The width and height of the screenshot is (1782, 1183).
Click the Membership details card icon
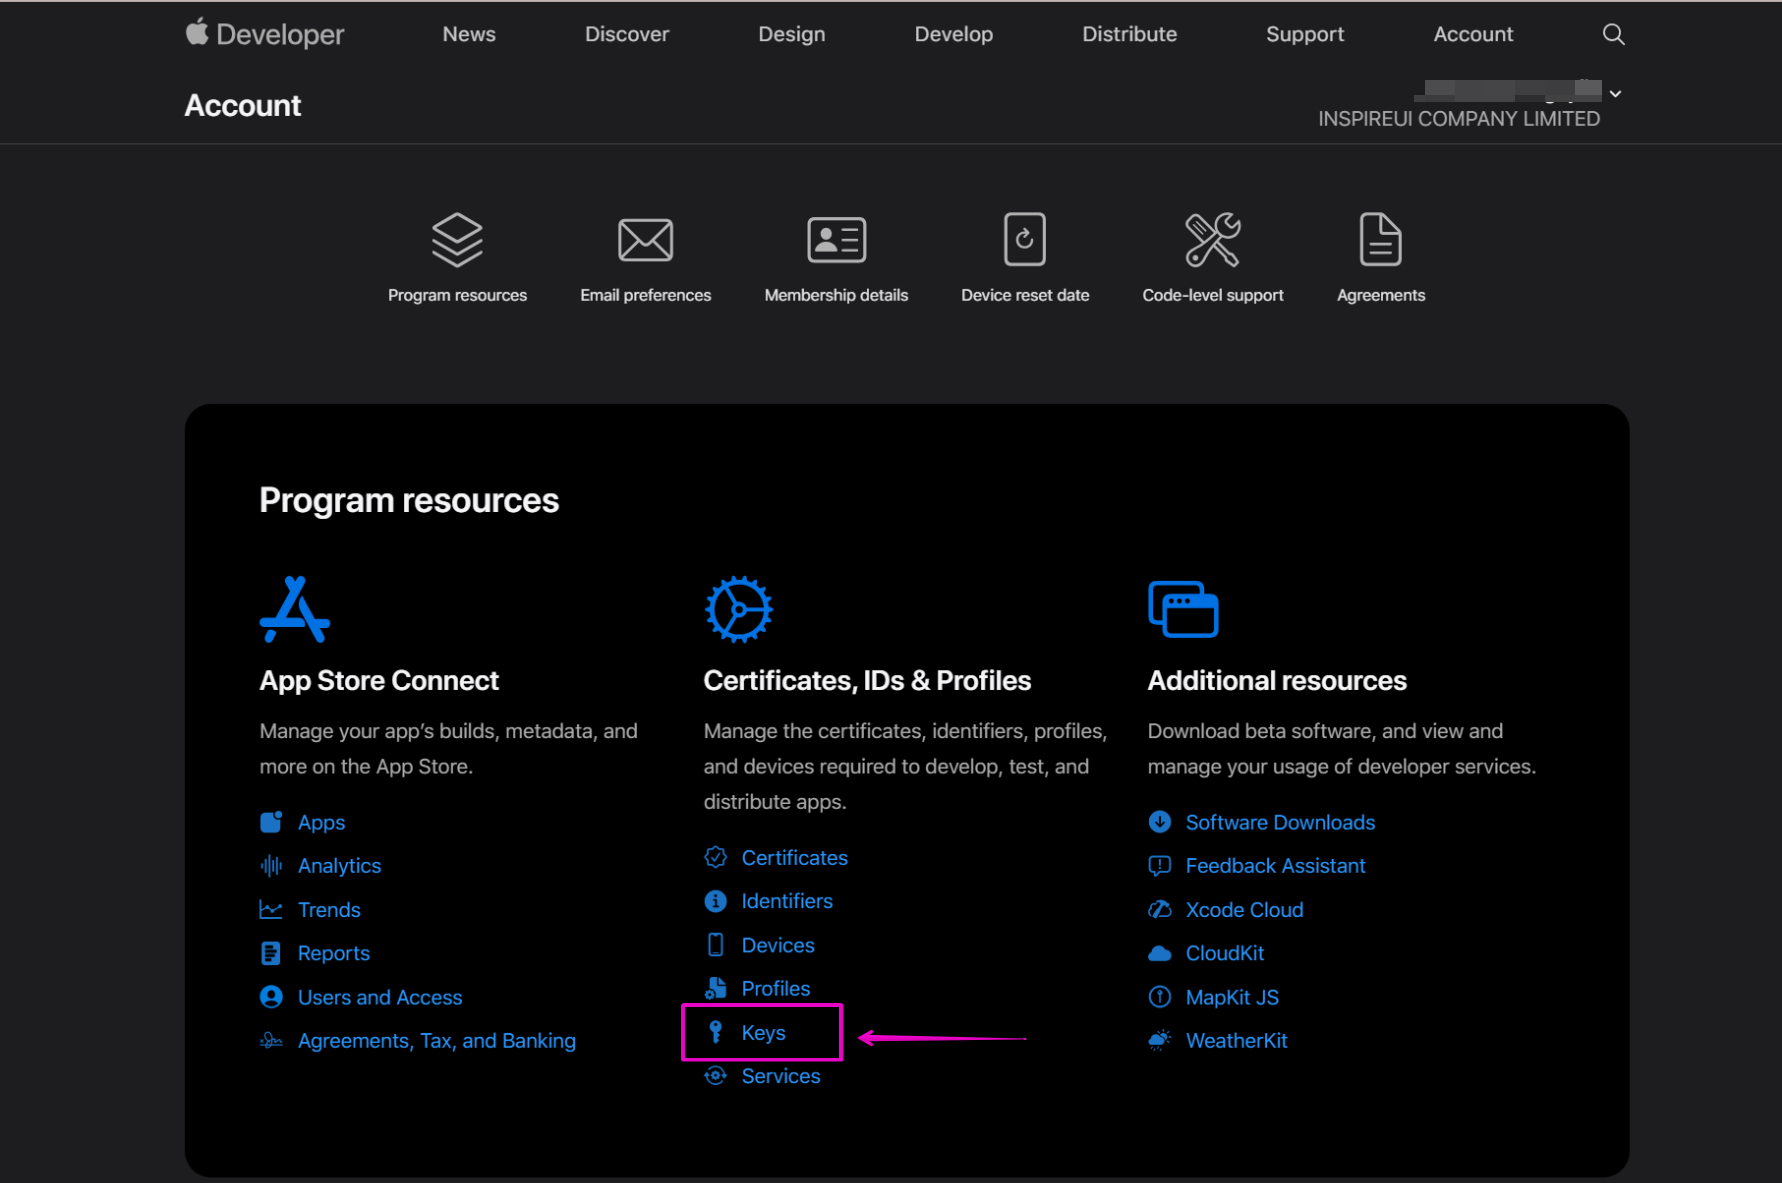[x=836, y=240]
